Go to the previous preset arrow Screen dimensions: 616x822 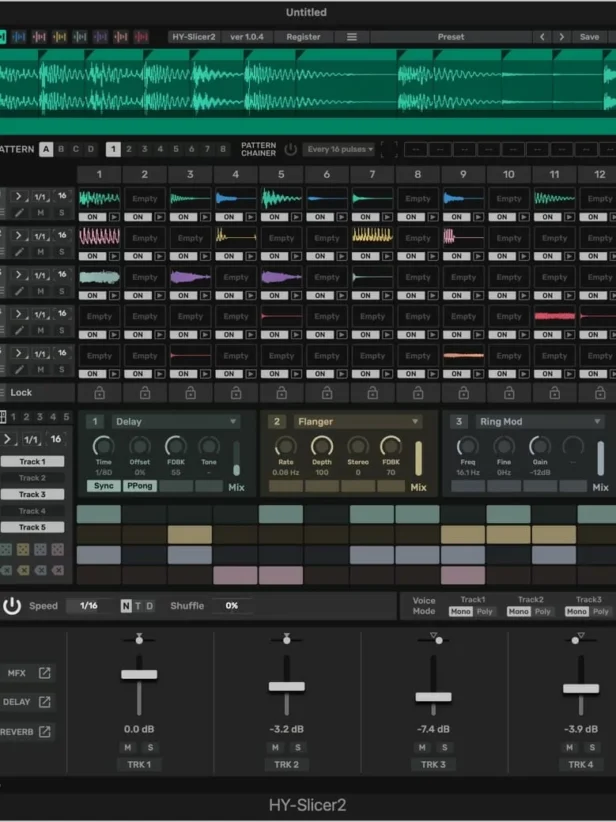(x=542, y=37)
